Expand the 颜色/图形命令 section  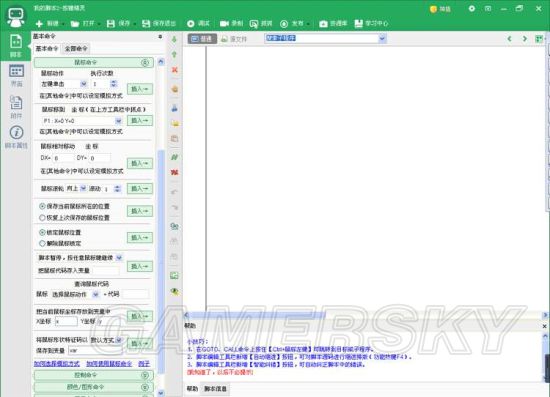[x=94, y=387]
